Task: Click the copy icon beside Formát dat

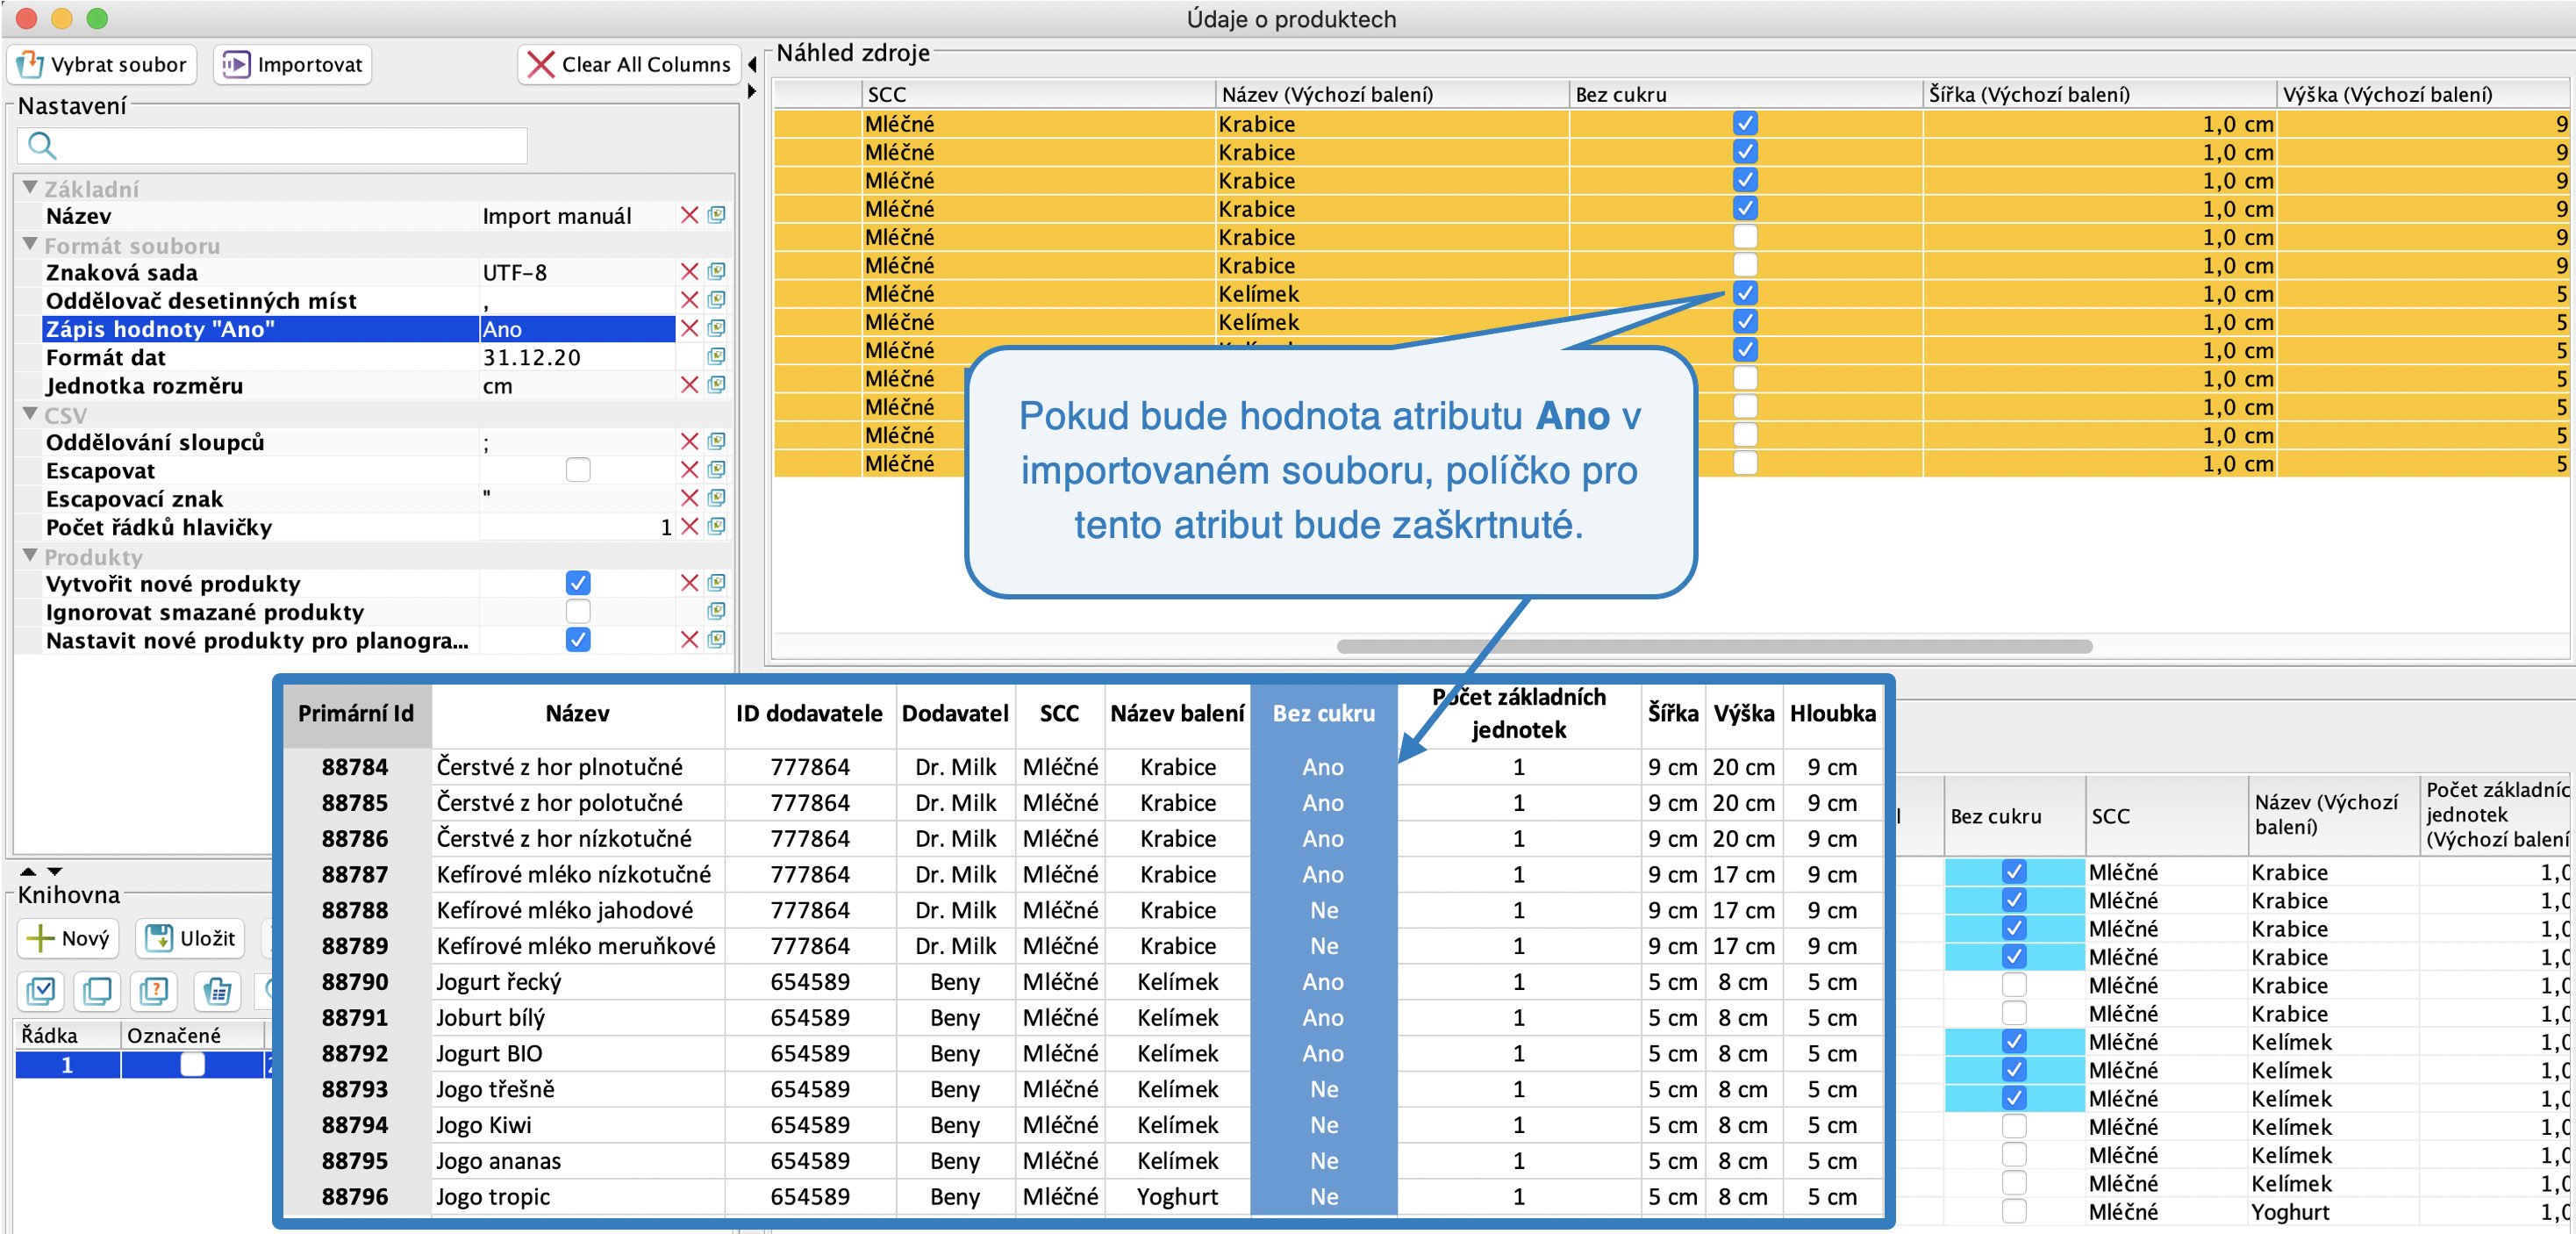Action: [717, 356]
